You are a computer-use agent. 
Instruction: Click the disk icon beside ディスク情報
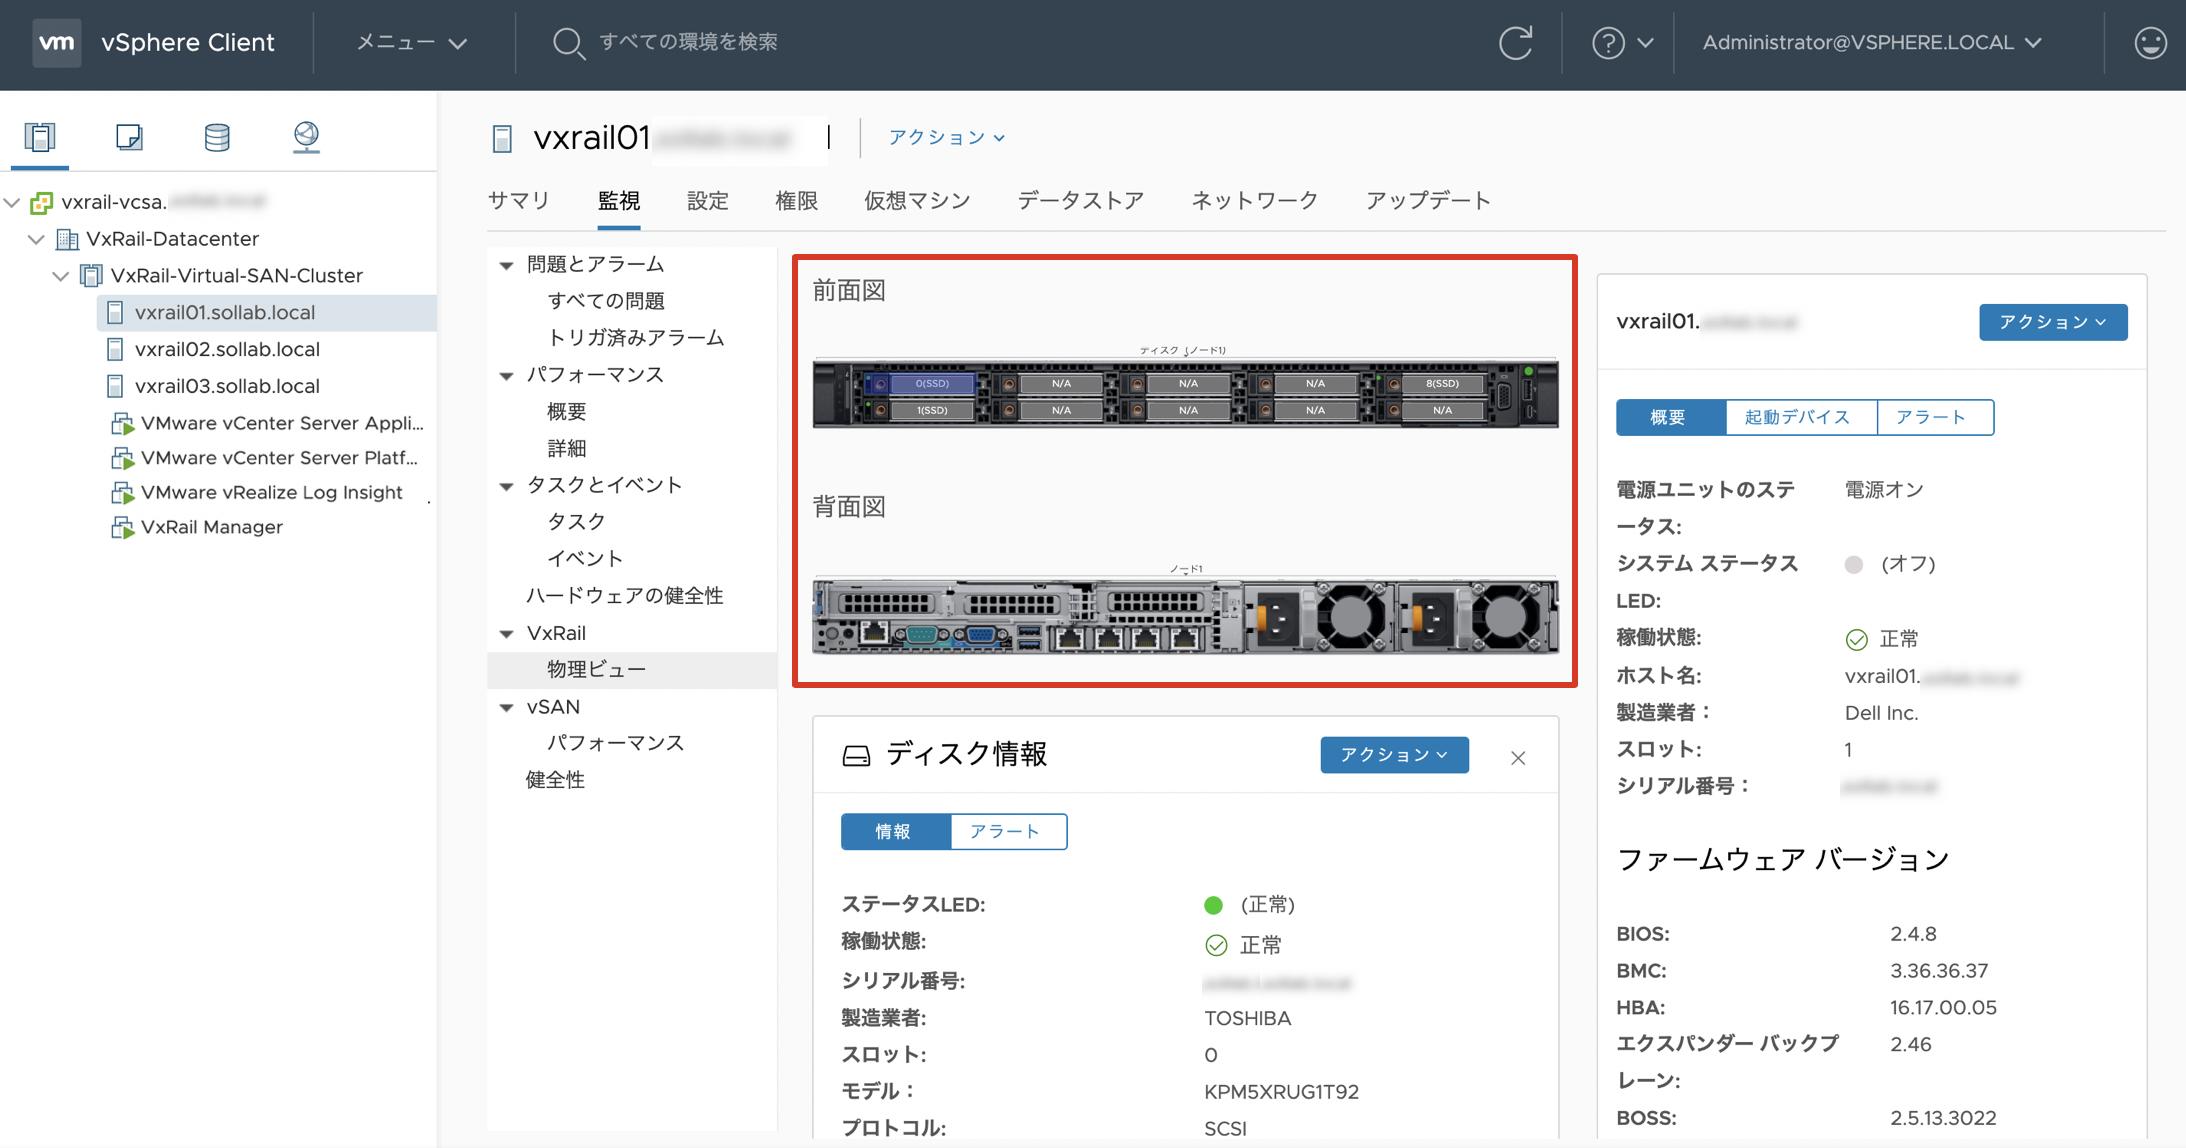856,755
